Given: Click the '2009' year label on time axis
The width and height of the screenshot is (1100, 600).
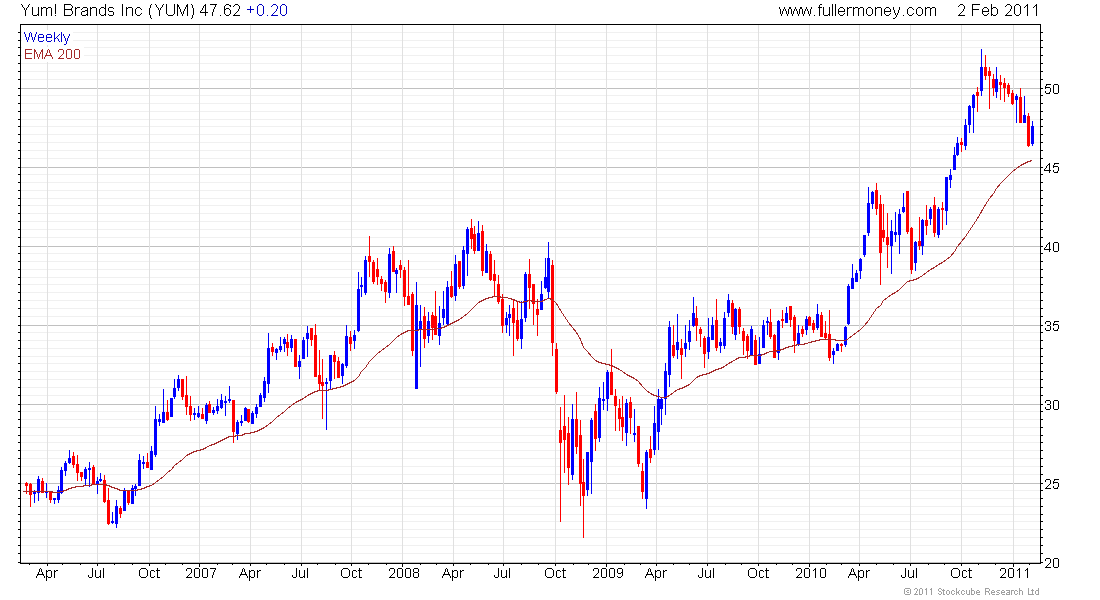Looking at the screenshot, I should tap(608, 573).
